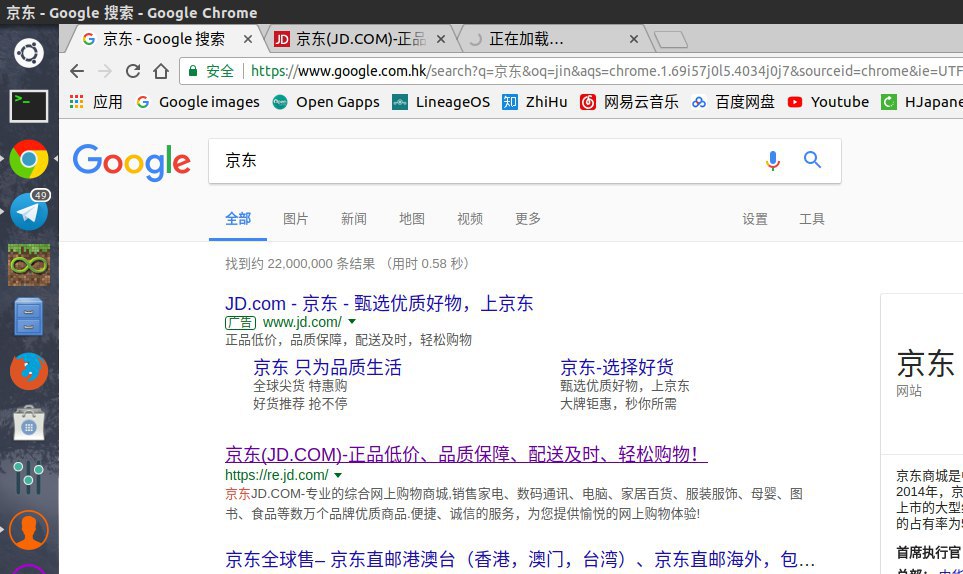The height and width of the screenshot is (574, 963).
Task: Expand the dropdown arrow beside www.jd.com/ ad
Action: coord(353,323)
